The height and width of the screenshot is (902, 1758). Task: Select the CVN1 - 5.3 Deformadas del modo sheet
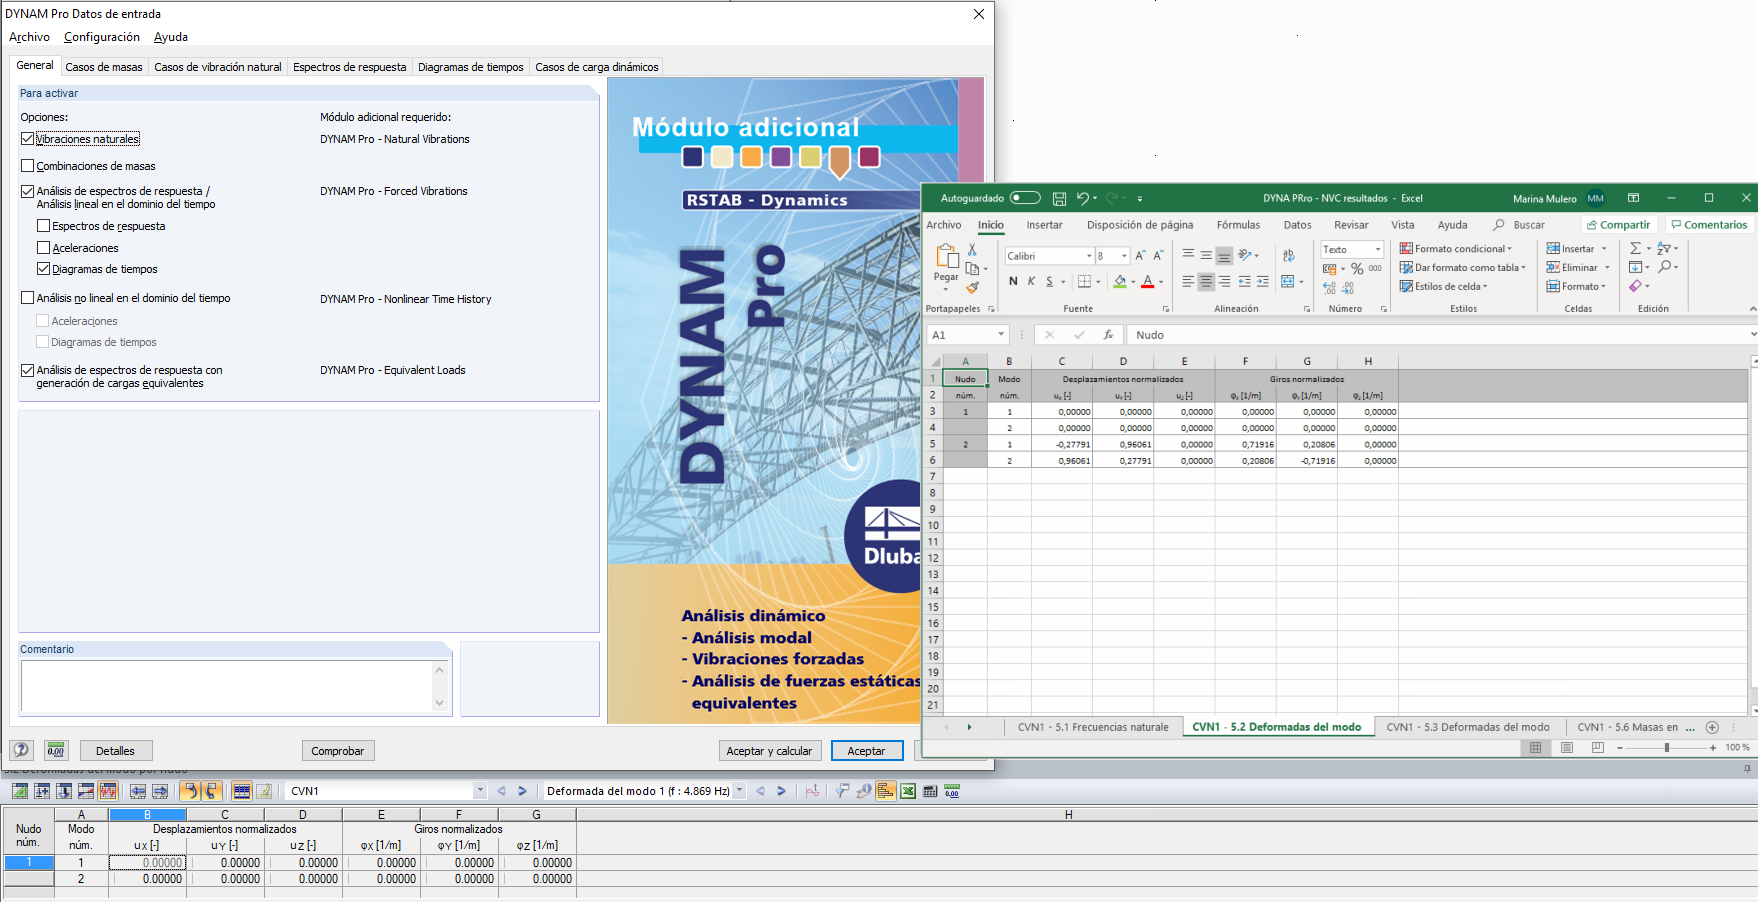click(x=1468, y=727)
